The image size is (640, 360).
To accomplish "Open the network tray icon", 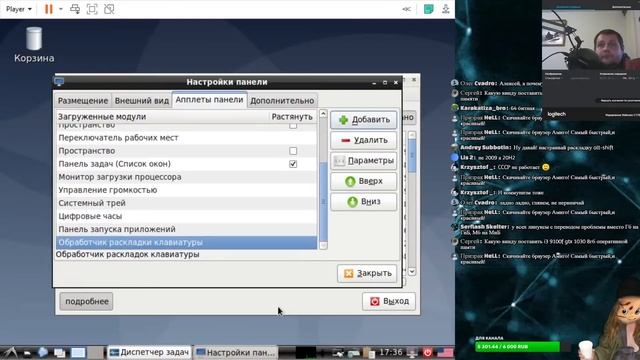I will (x=338, y=353).
